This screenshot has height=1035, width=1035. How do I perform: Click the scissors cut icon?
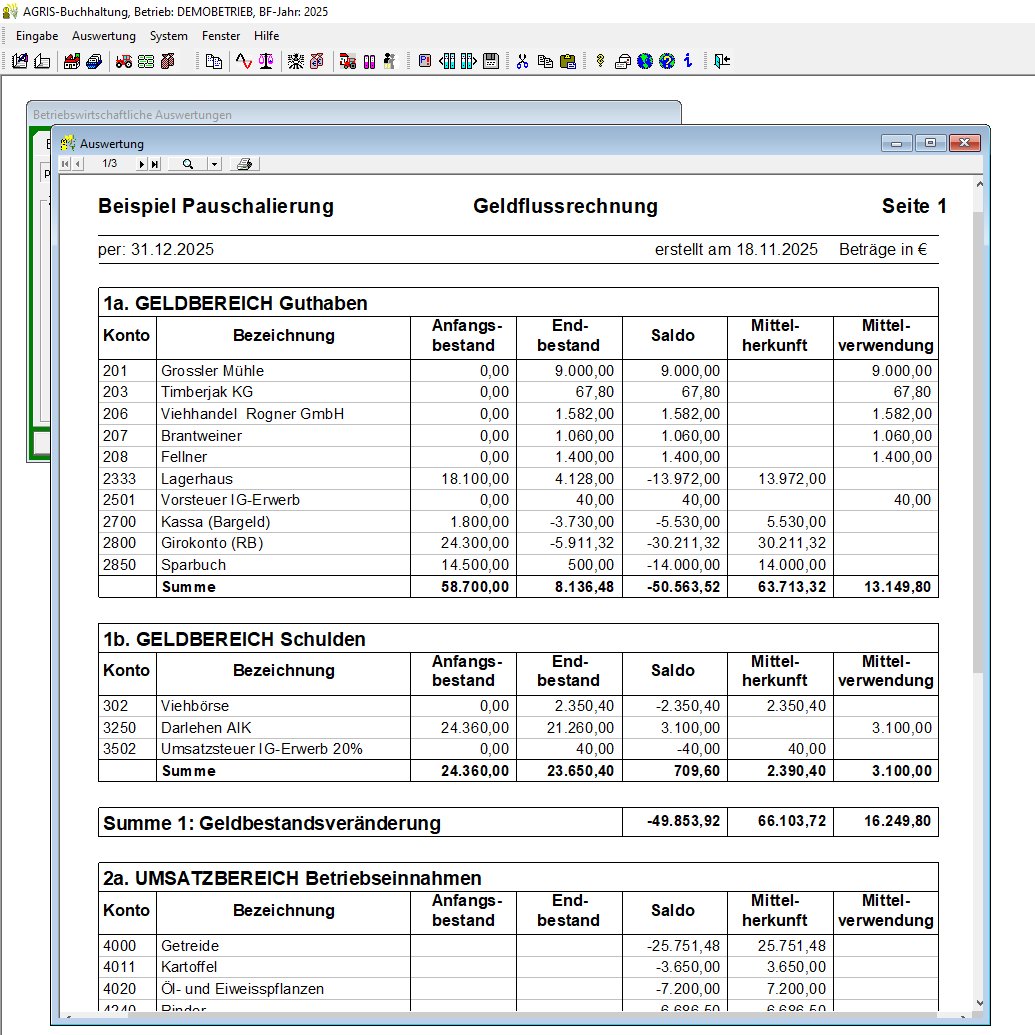coord(522,61)
